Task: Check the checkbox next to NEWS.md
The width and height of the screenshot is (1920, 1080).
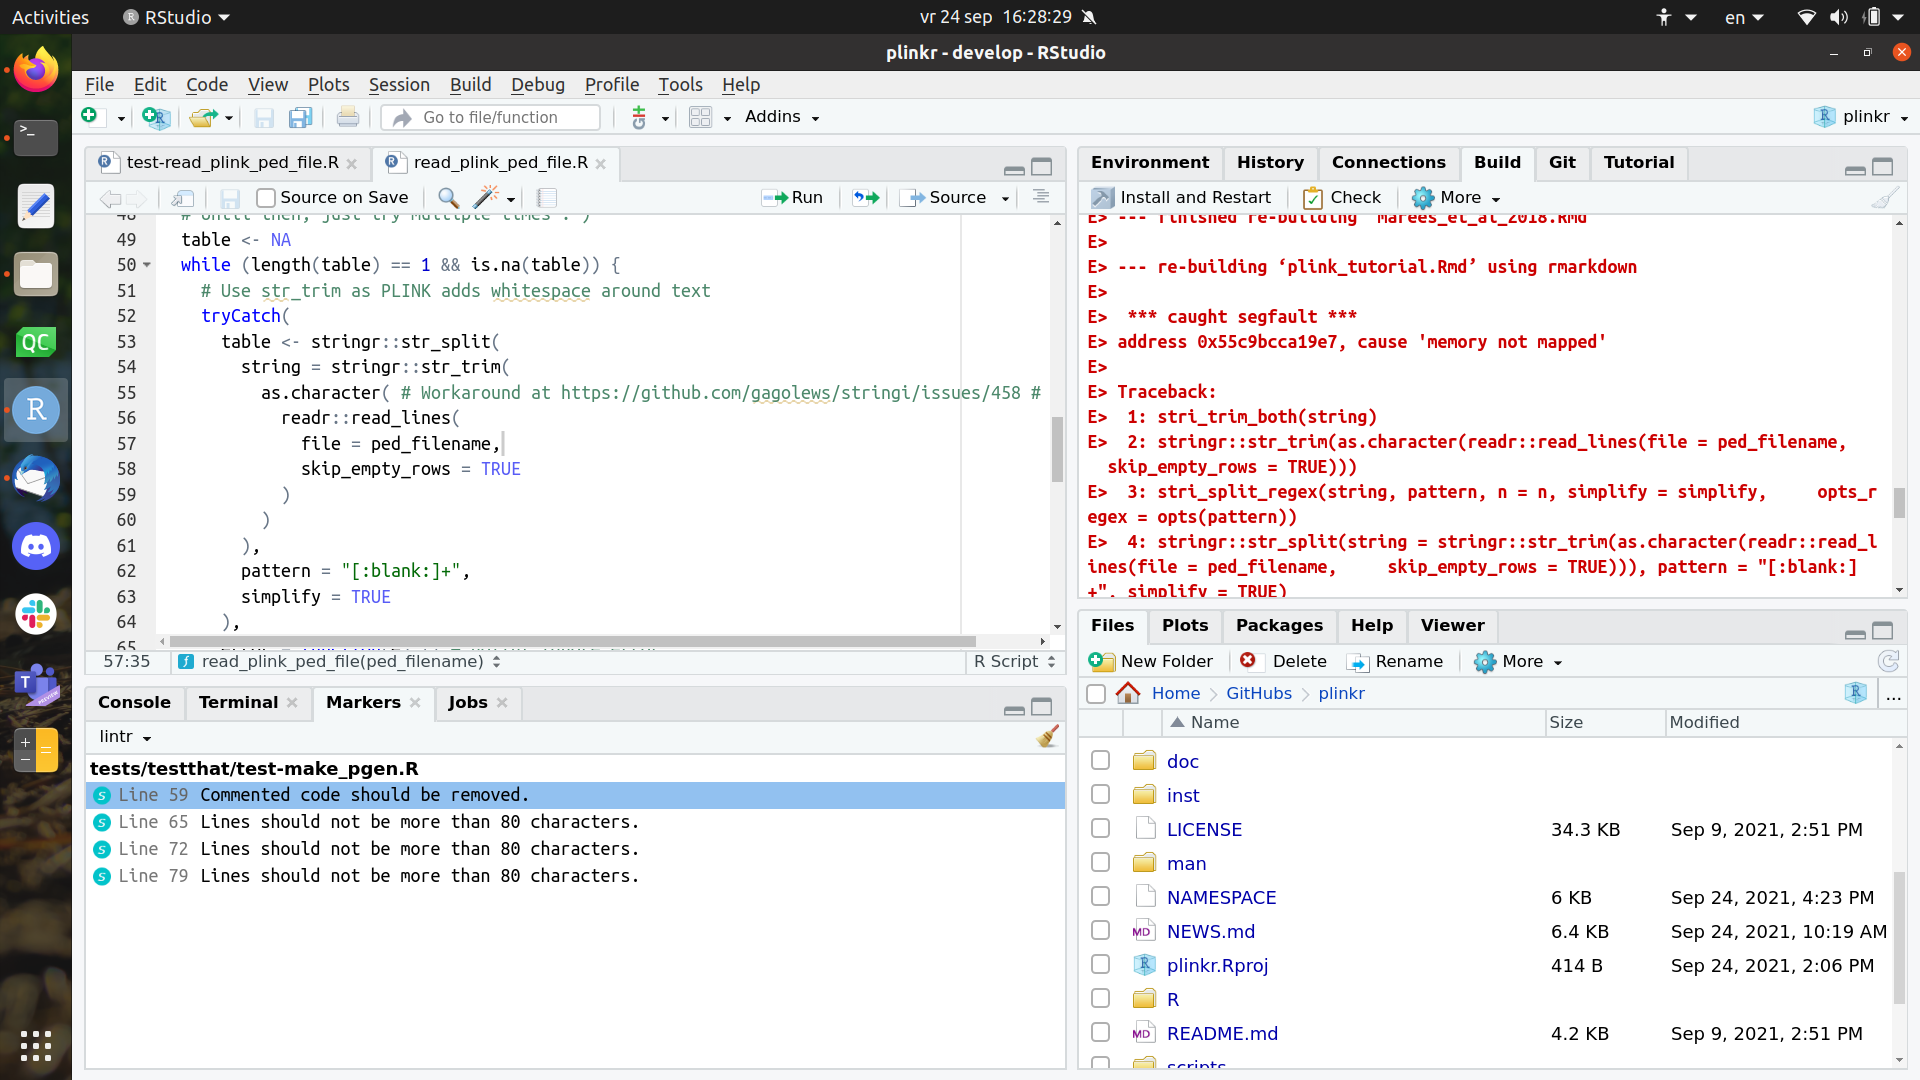Action: point(1100,930)
